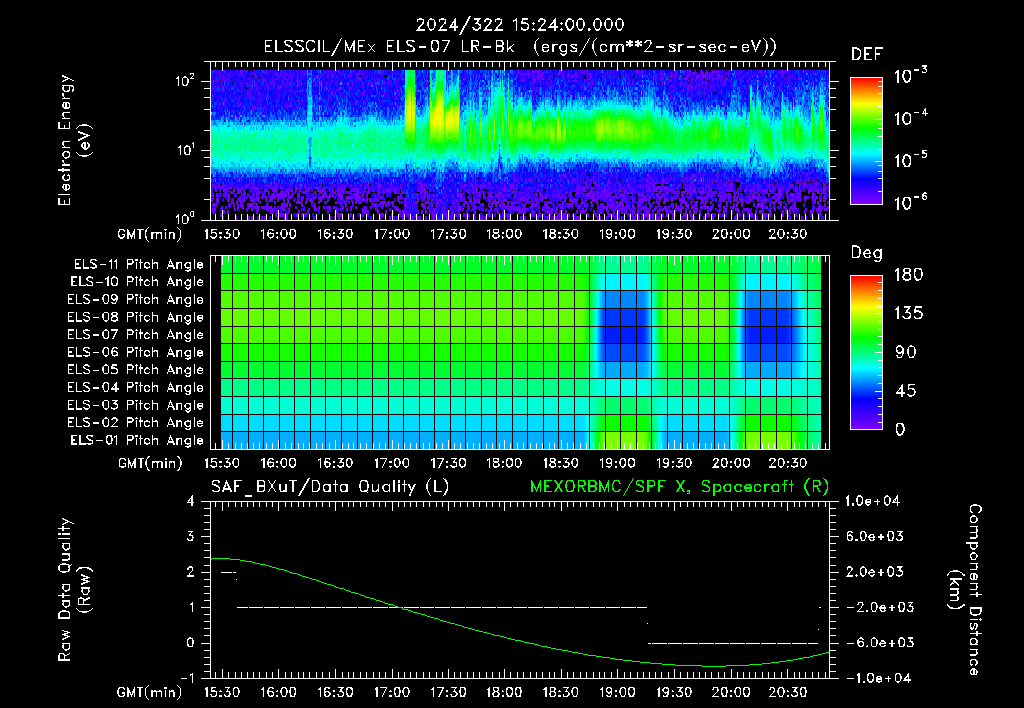This screenshot has height=708, width=1024.
Task: Click the blue pitch angle patch near 20:15
Action: (x=767, y=326)
